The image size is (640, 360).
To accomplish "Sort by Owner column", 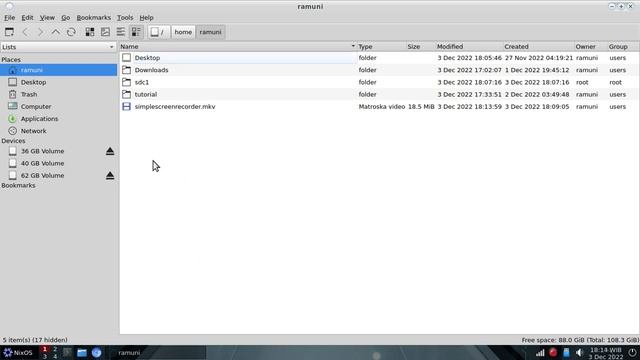I will point(590,47).
